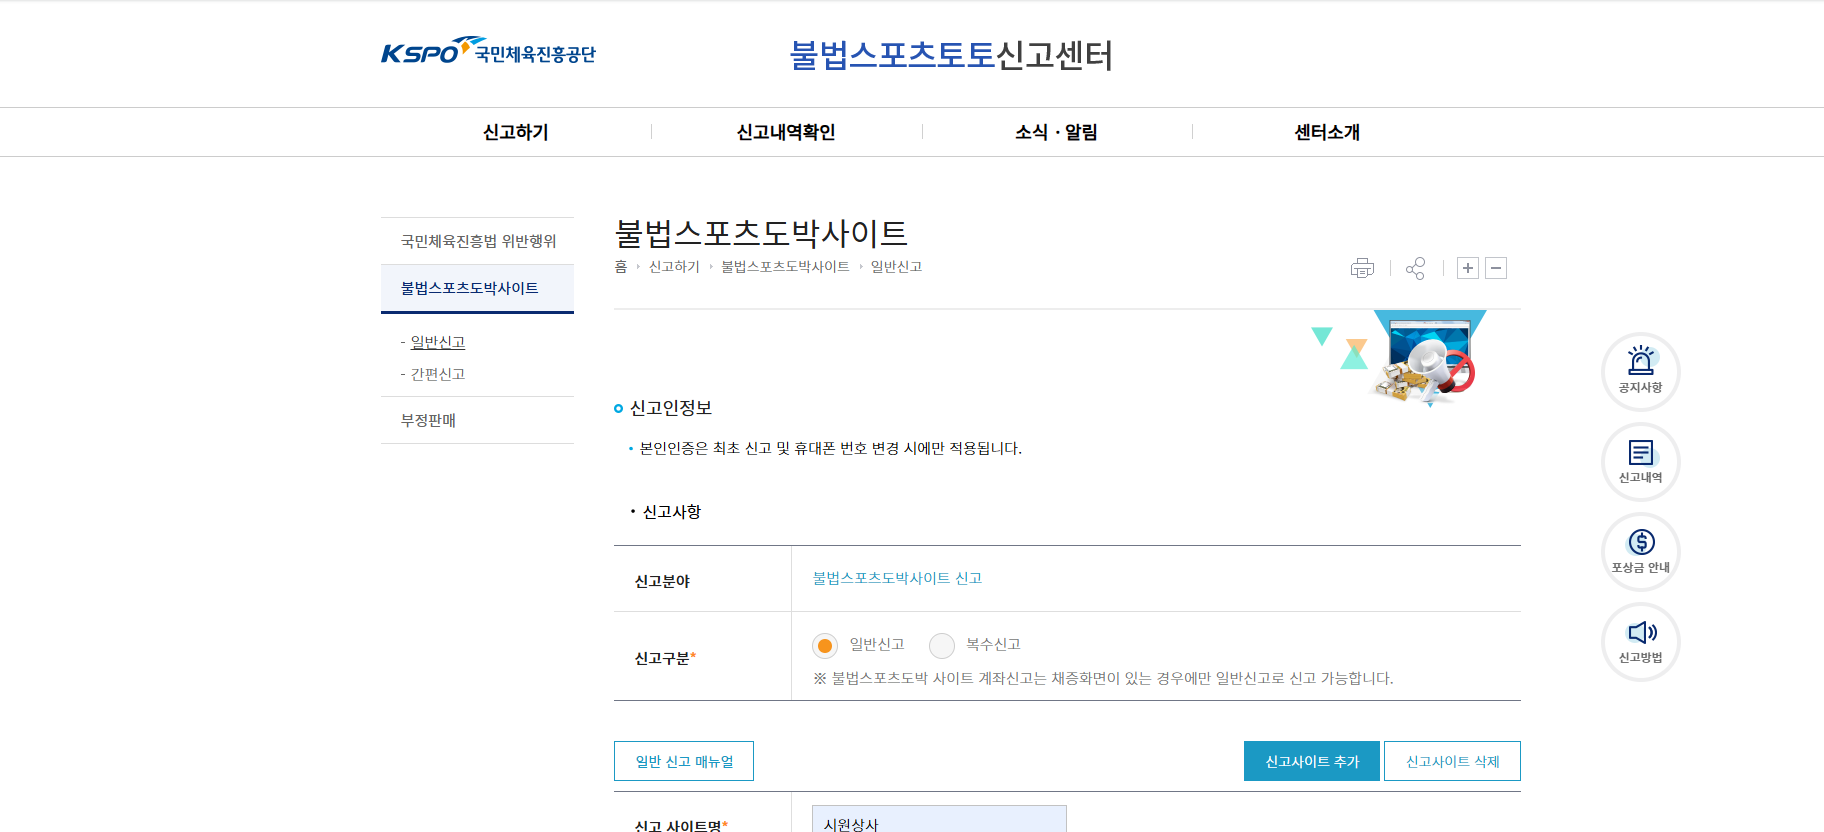Click the print page icon

(x=1362, y=268)
